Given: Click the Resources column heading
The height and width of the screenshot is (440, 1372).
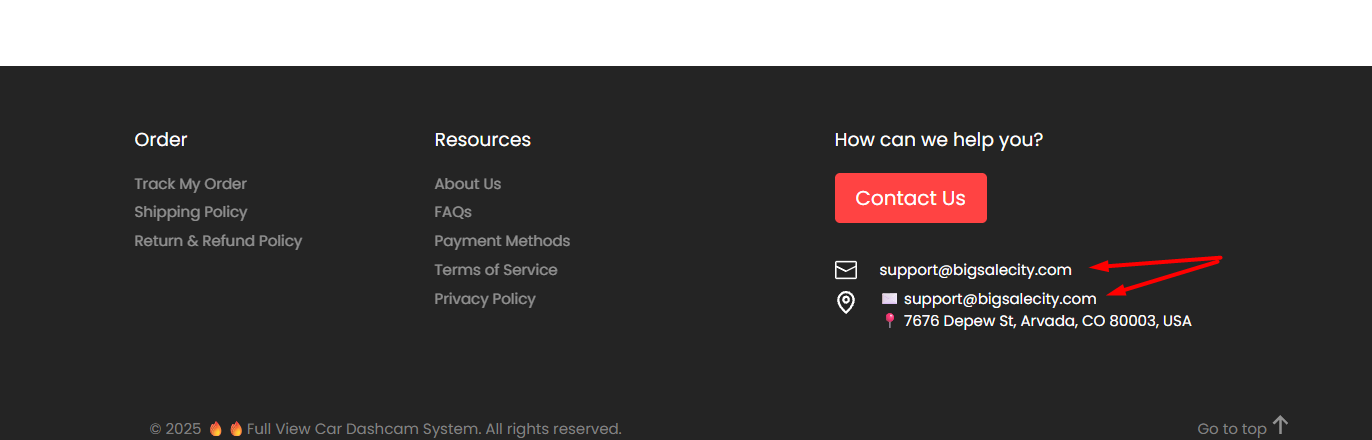Looking at the screenshot, I should point(482,140).
